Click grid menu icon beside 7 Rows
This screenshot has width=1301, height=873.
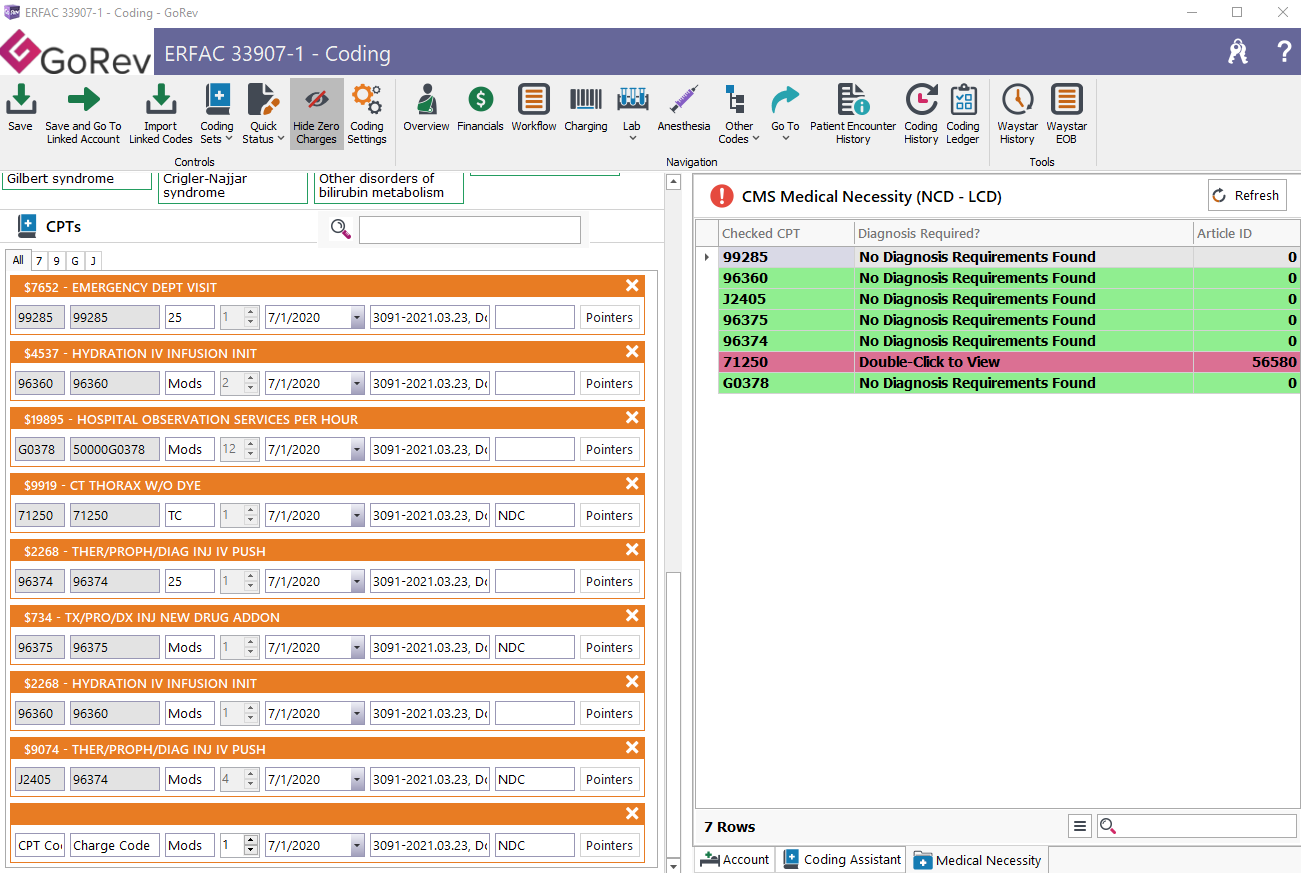coord(1079,826)
